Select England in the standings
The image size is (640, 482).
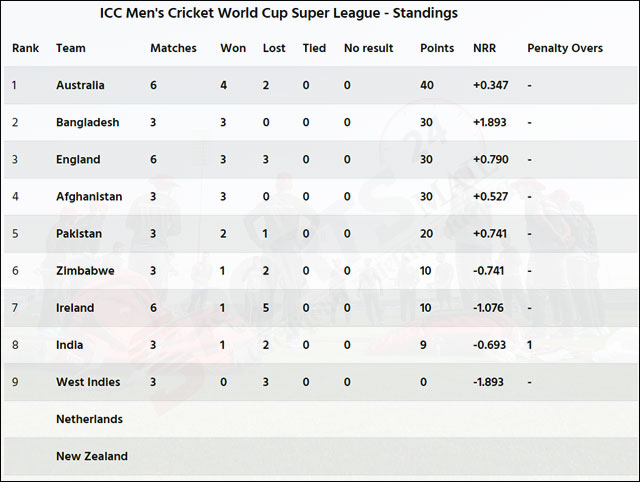coord(78,160)
